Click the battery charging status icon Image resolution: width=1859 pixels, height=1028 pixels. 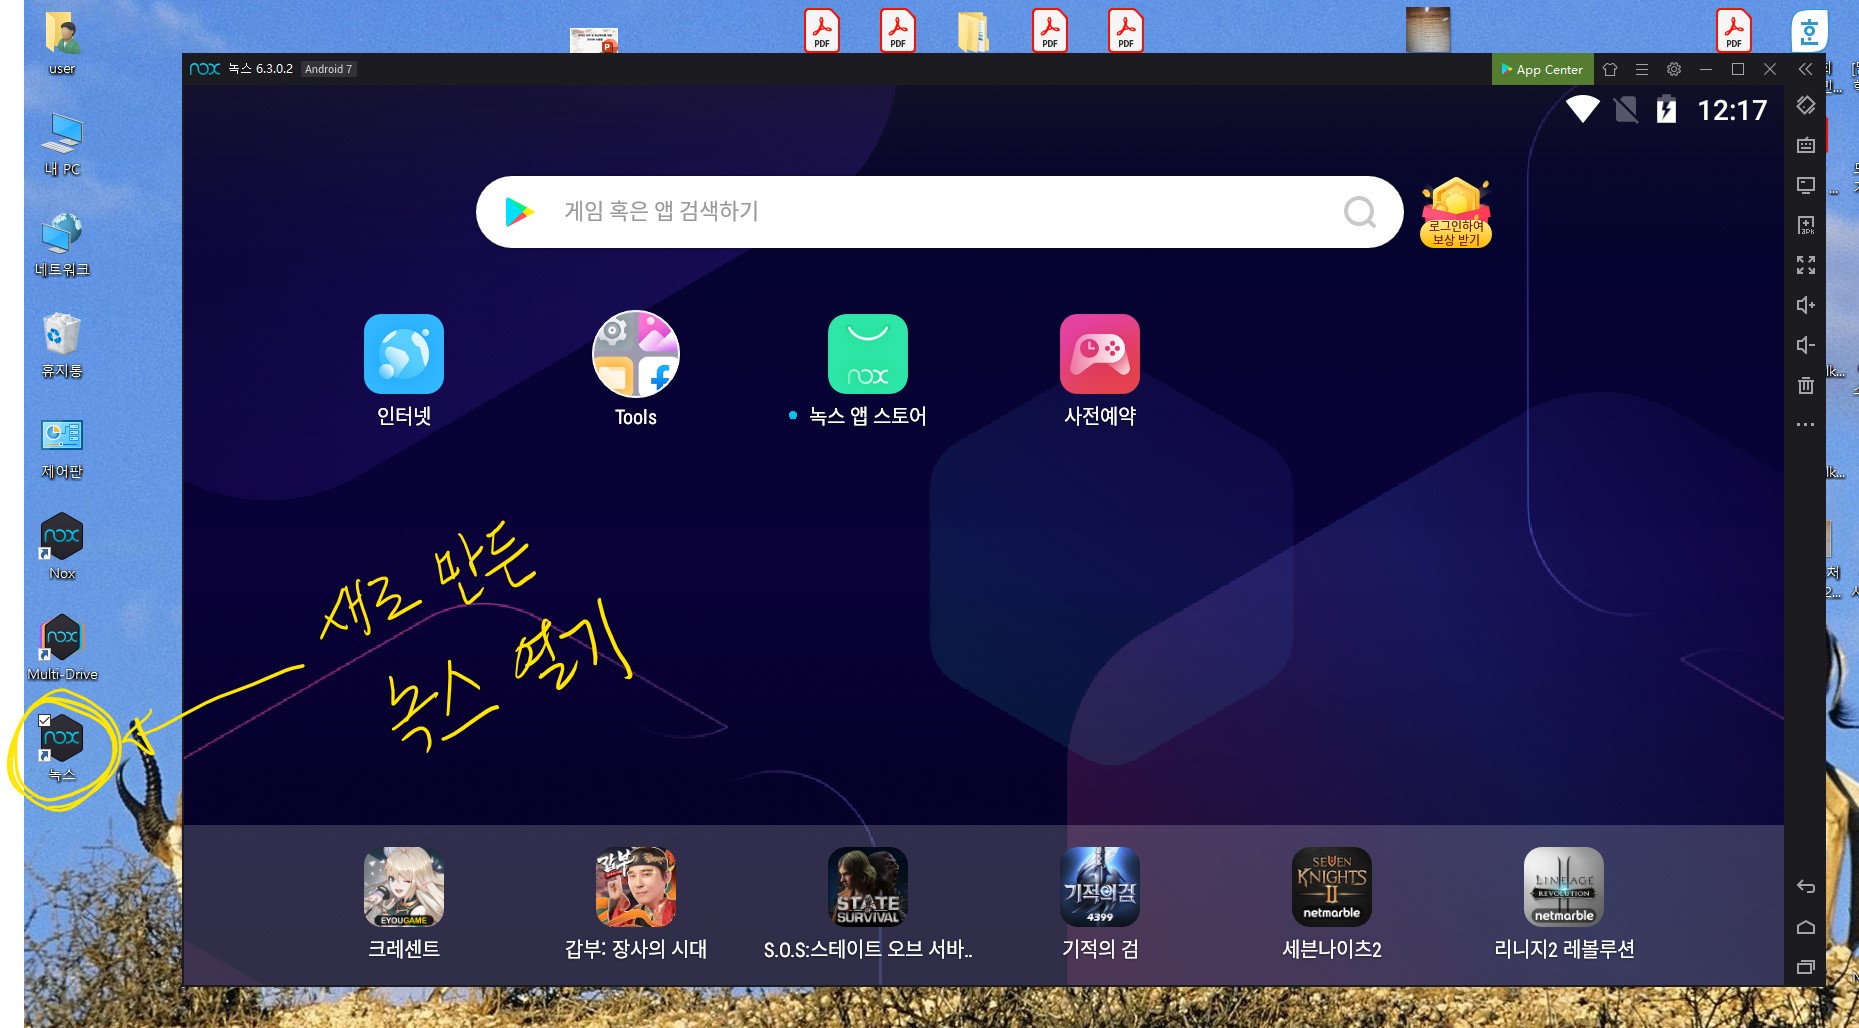(1666, 109)
